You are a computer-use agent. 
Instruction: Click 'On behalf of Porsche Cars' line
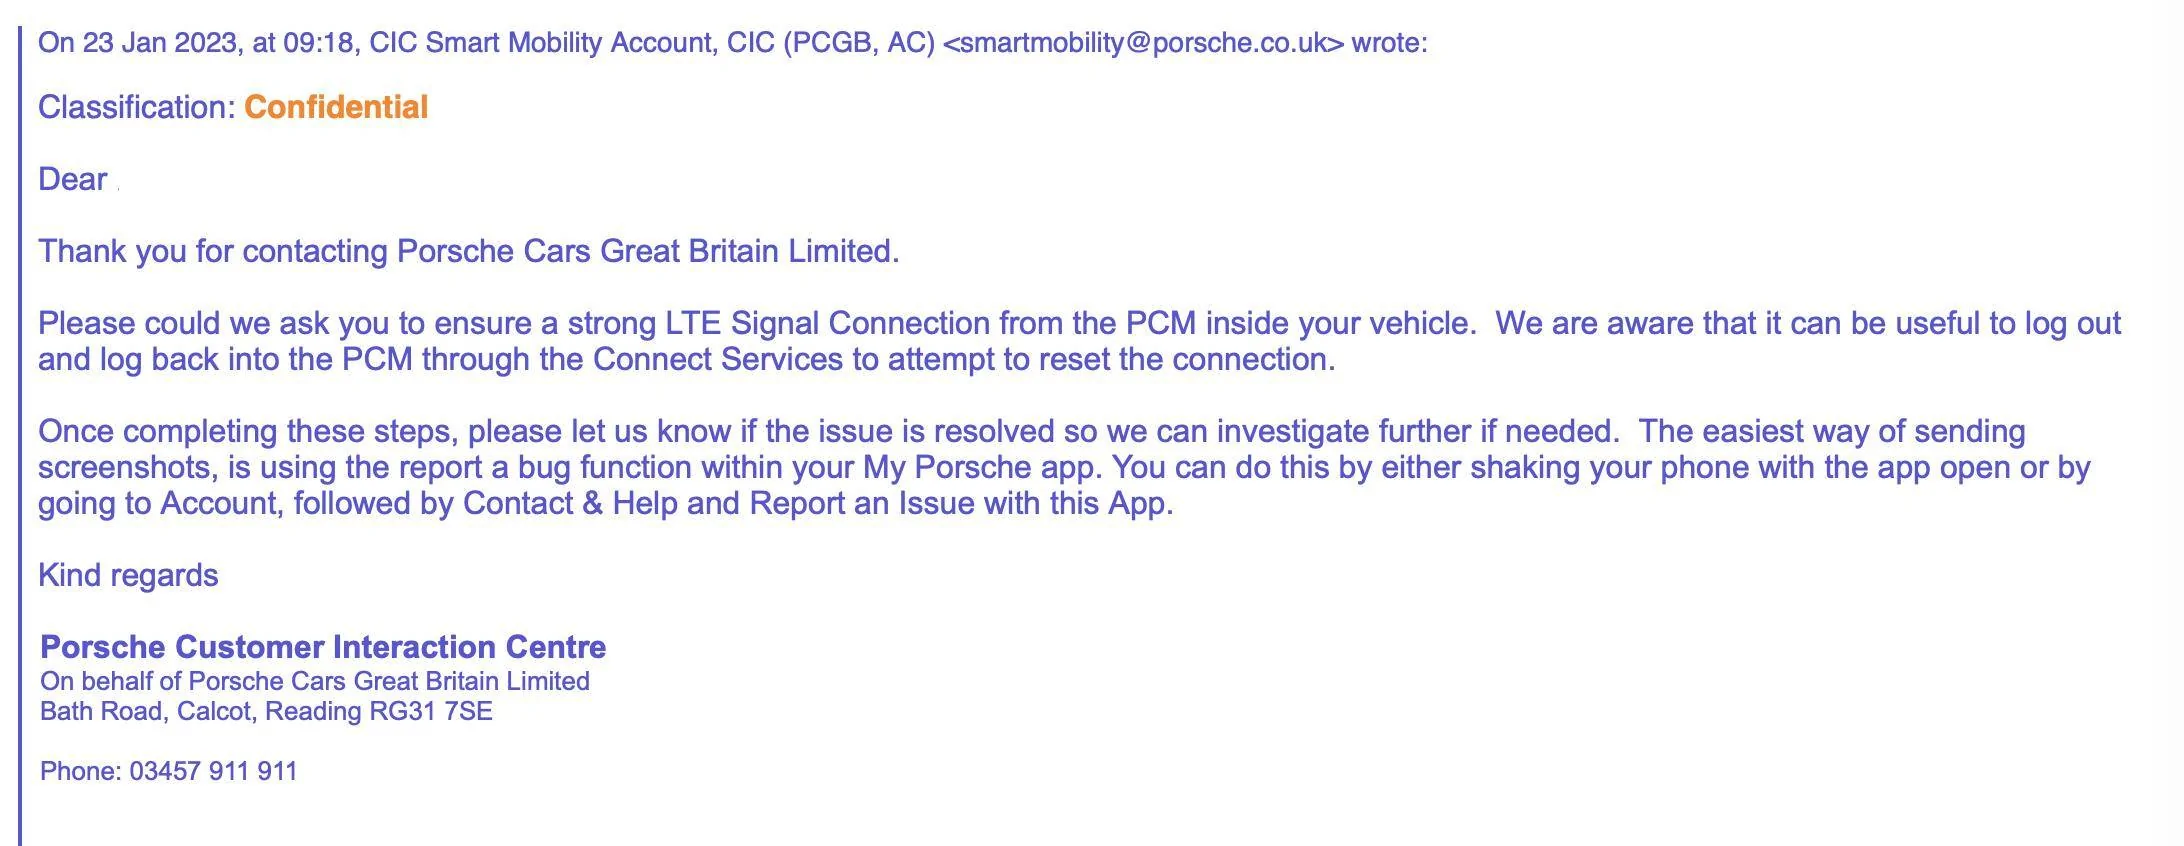pyautogui.click(x=315, y=681)
